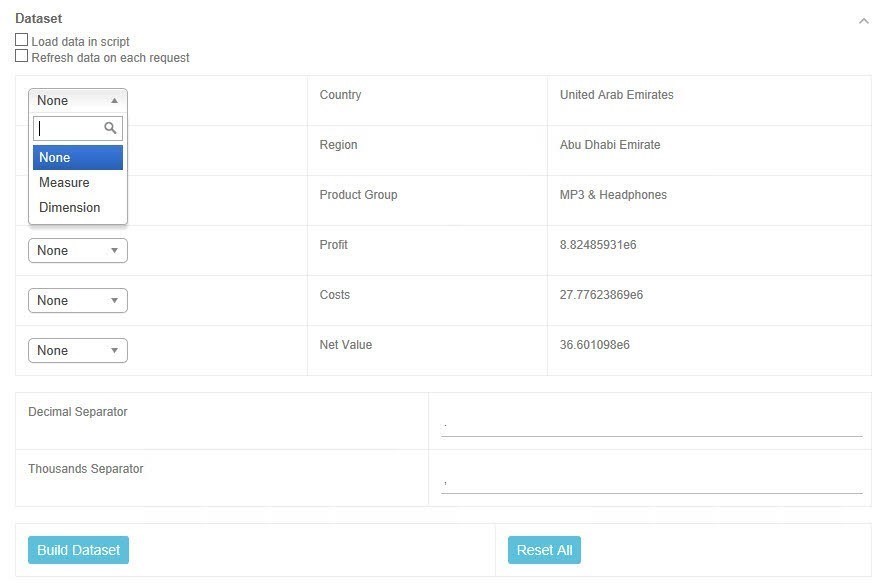The height and width of the screenshot is (583, 883).
Task: Click the MP3 & Headphones value cell
Action: click(613, 195)
